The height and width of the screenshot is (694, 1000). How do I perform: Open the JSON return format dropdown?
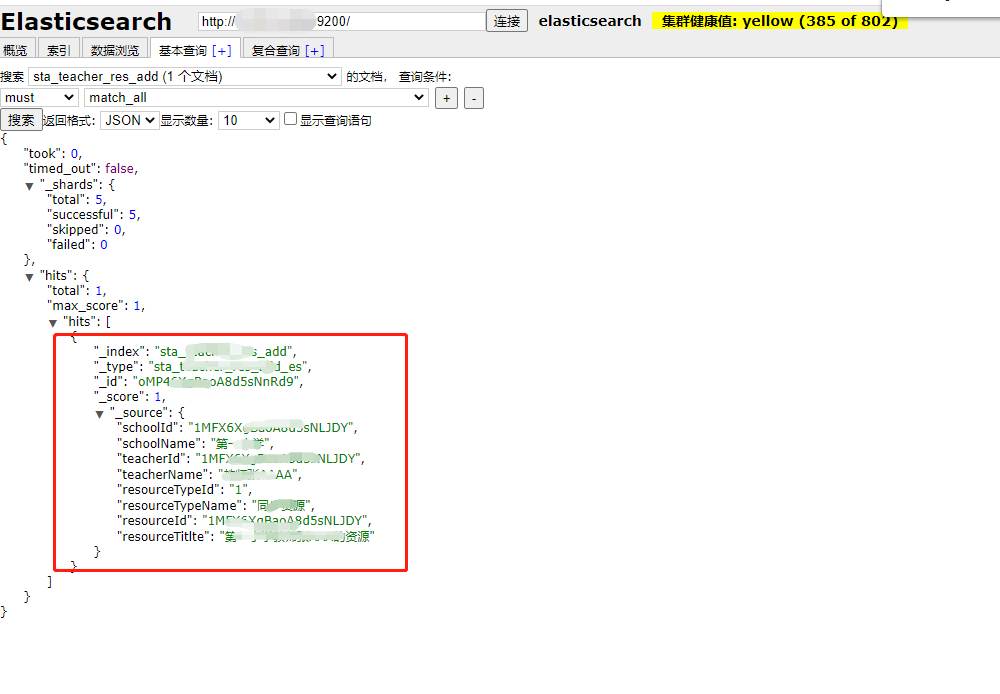click(129, 120)
